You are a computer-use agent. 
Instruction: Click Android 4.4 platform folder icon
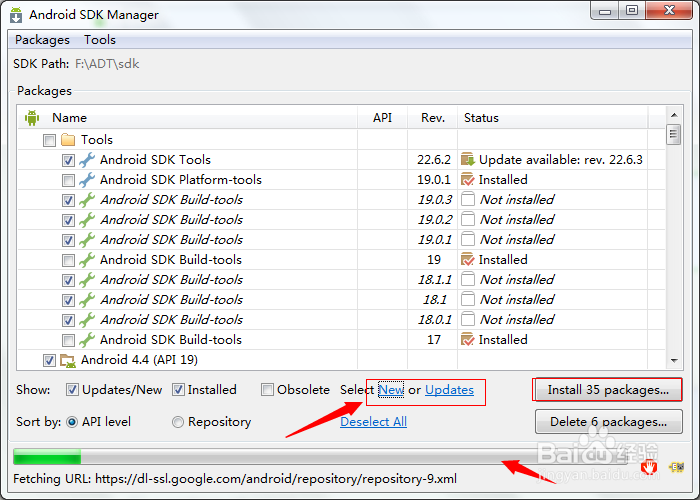68,361
